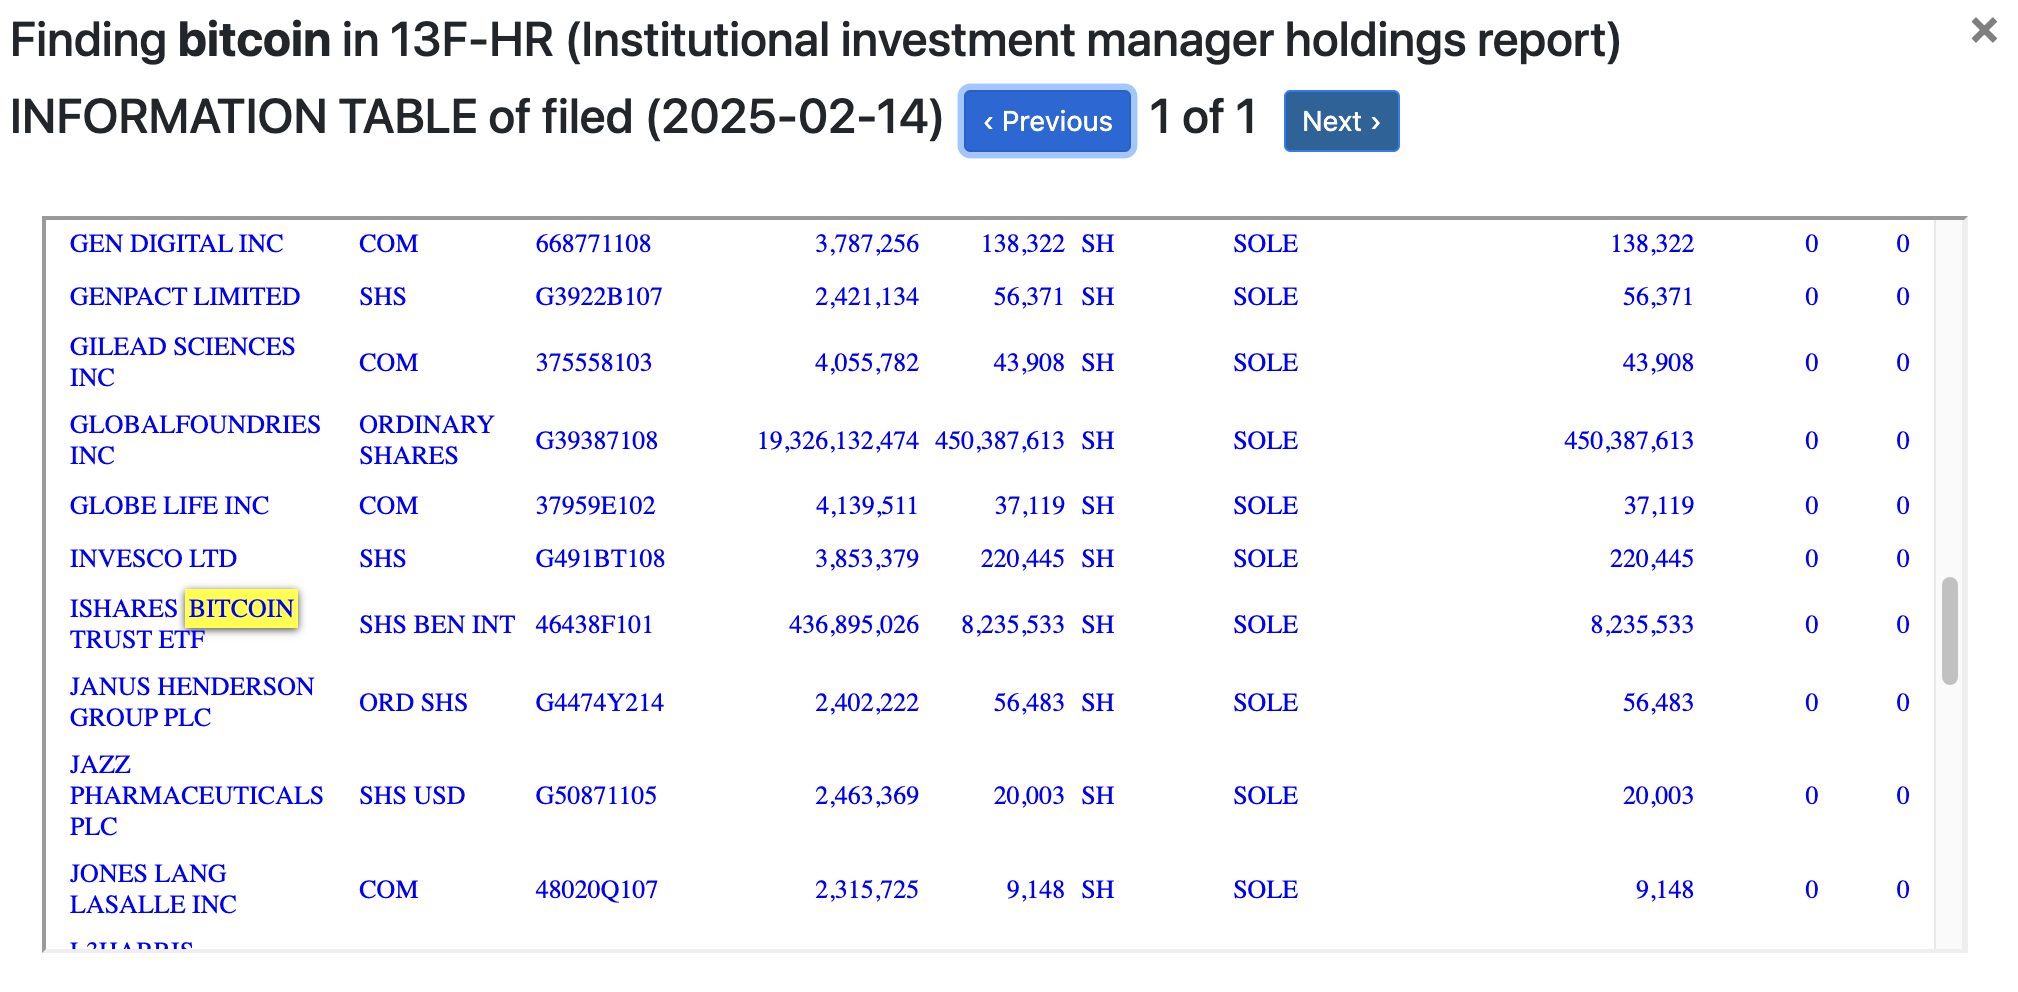2018x992 pixels.
Task: Select the GLOBALFOUNDRIES INC entry
Action: click(x=194, y=439)
